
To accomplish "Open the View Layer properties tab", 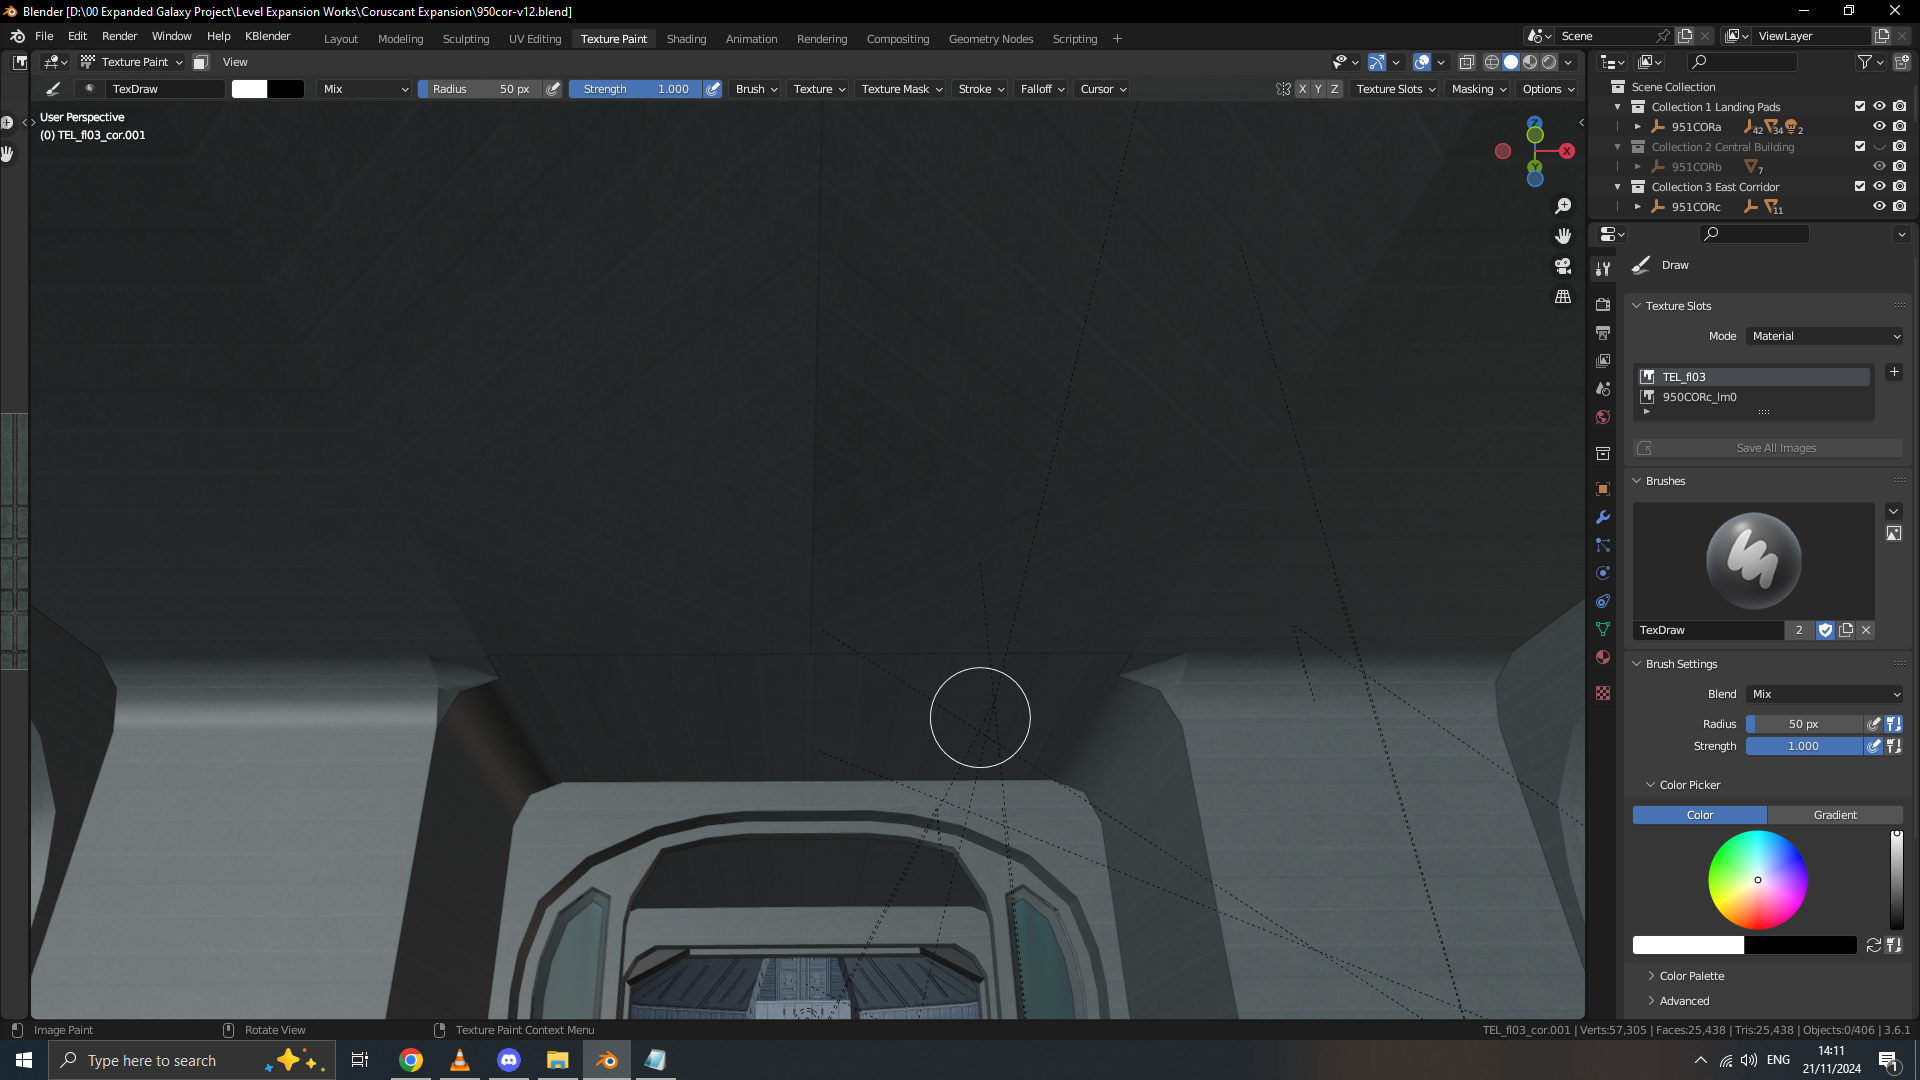I will (1603, 360).
